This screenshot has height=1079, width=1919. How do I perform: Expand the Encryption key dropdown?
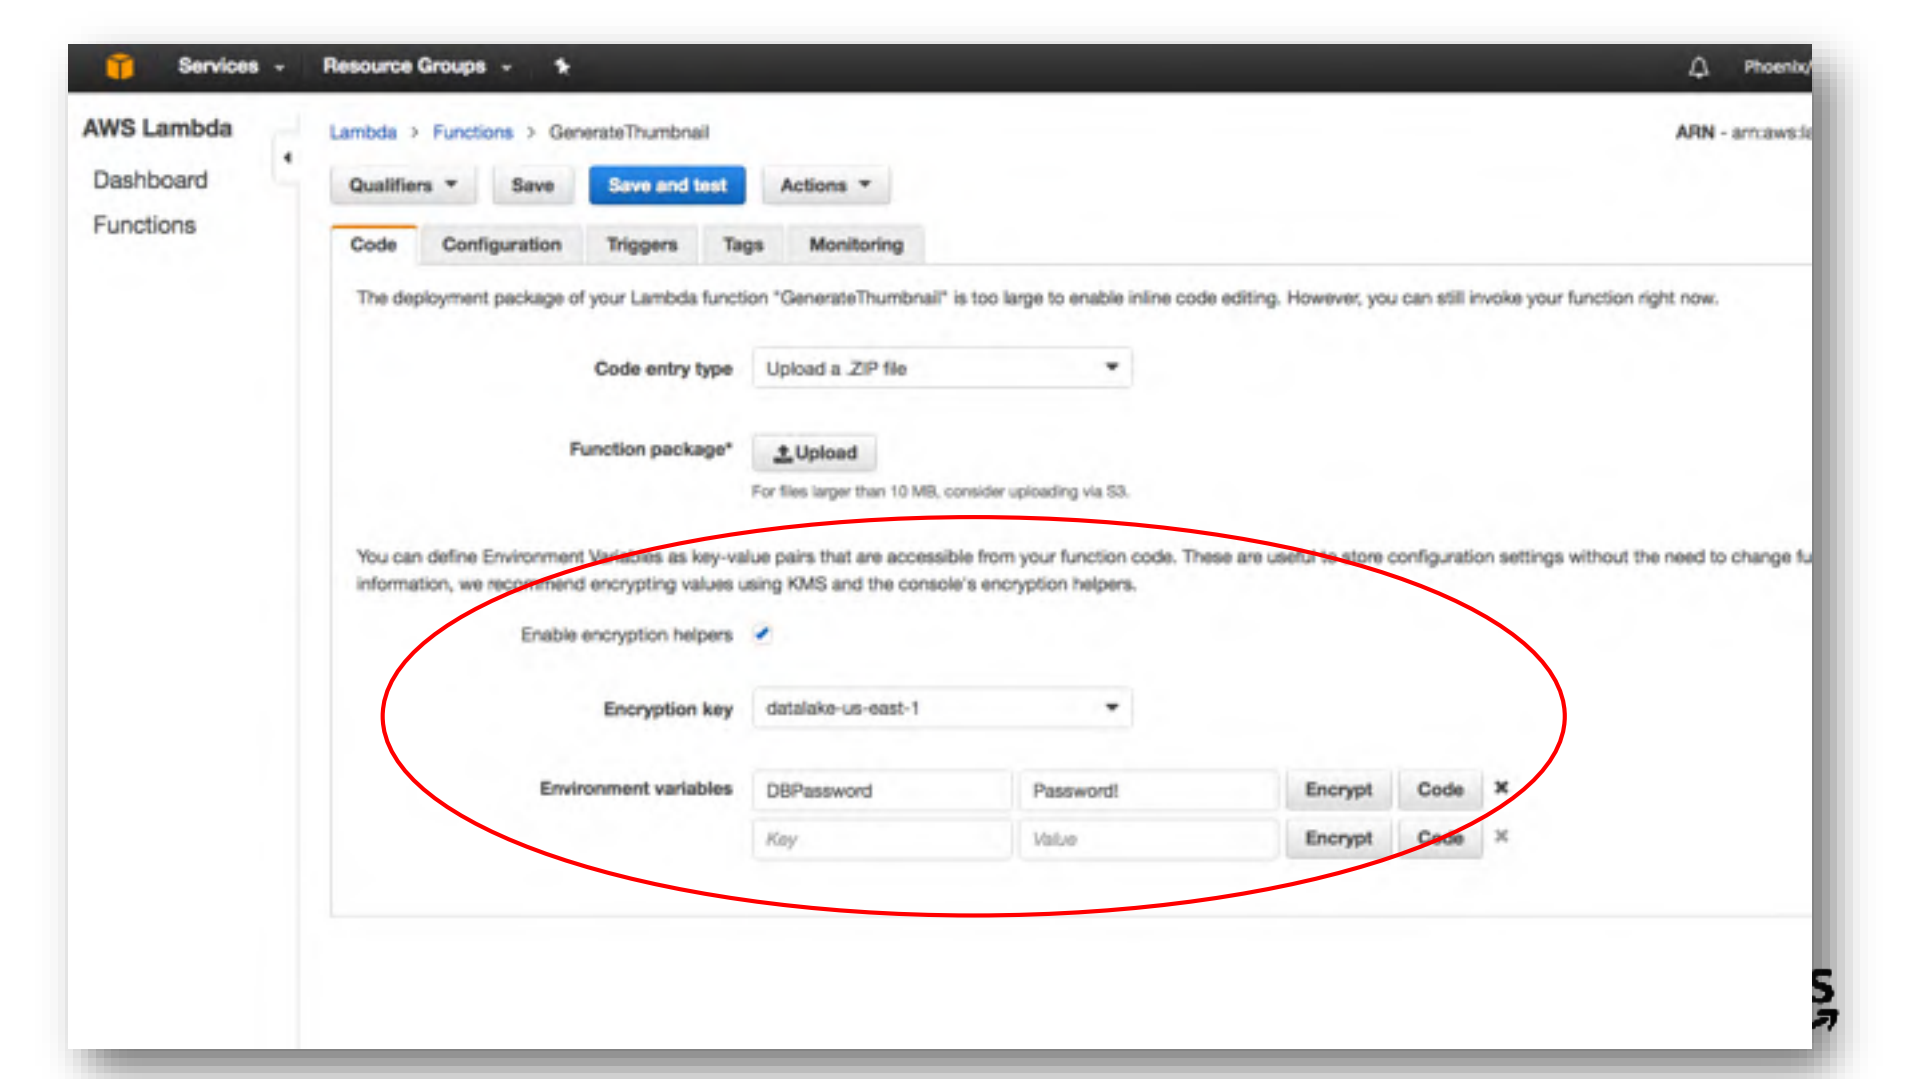[941, 708]
